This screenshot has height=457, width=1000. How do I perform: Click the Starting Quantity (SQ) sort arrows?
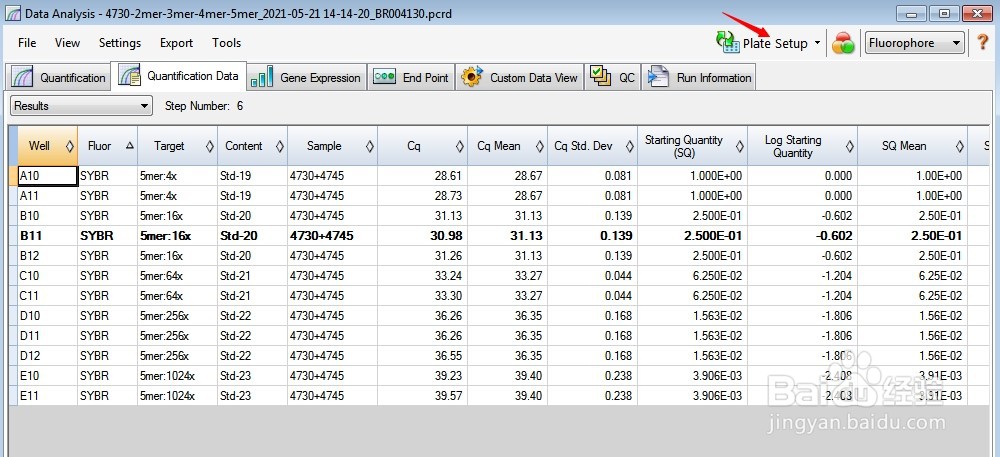tap(739, 147)
